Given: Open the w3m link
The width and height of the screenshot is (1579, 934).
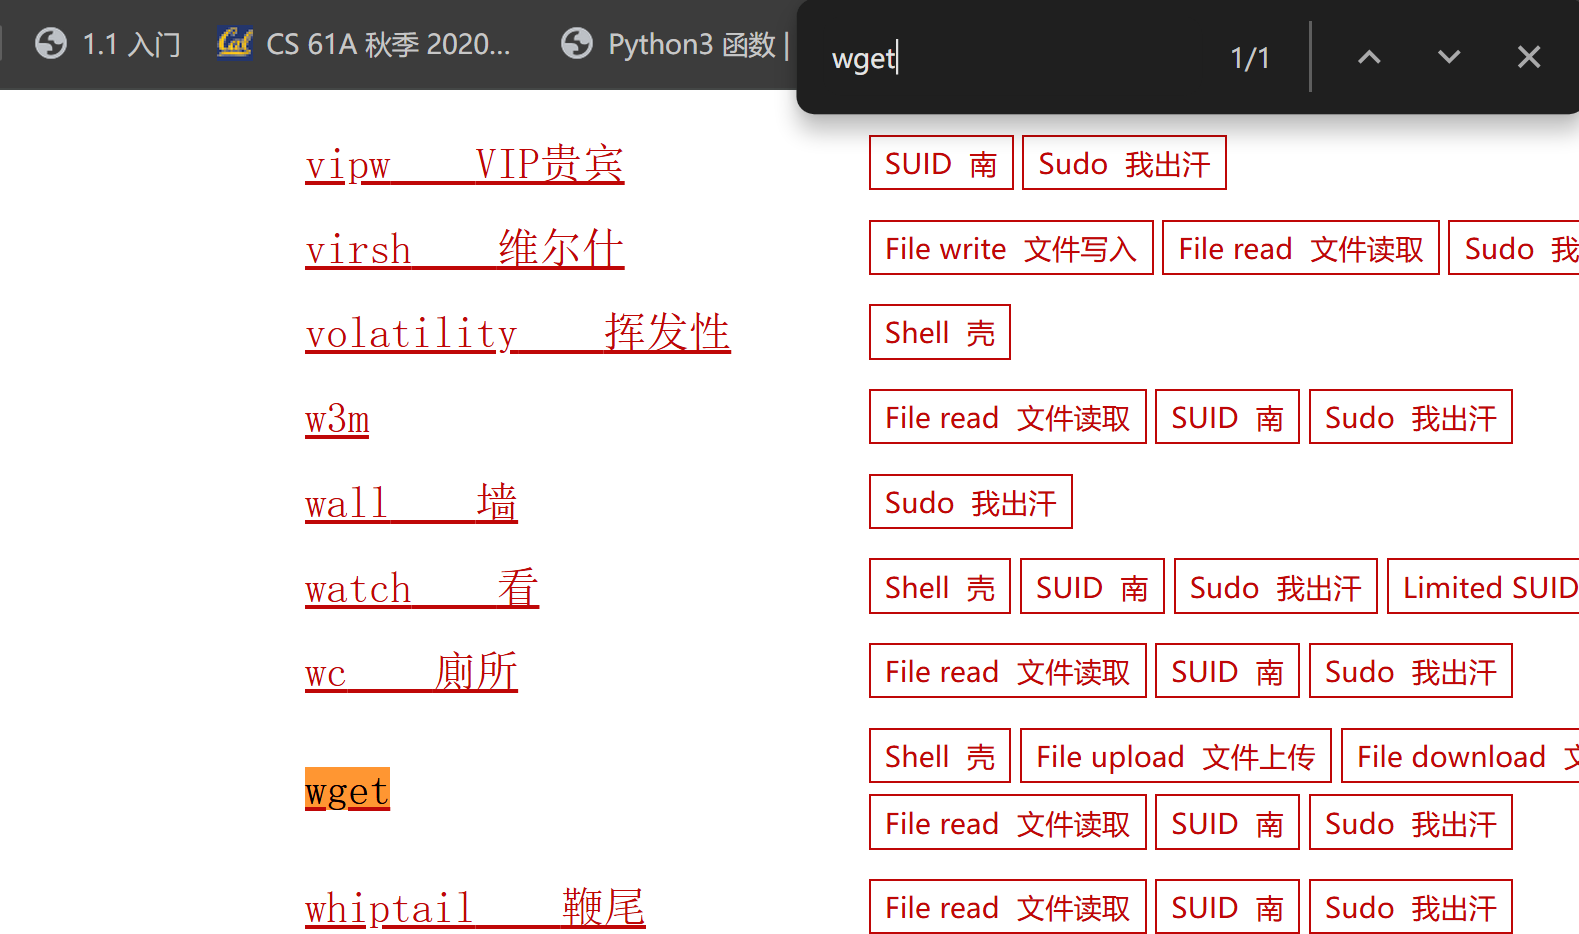Looking at the screenshot, I should coord(337,418).
